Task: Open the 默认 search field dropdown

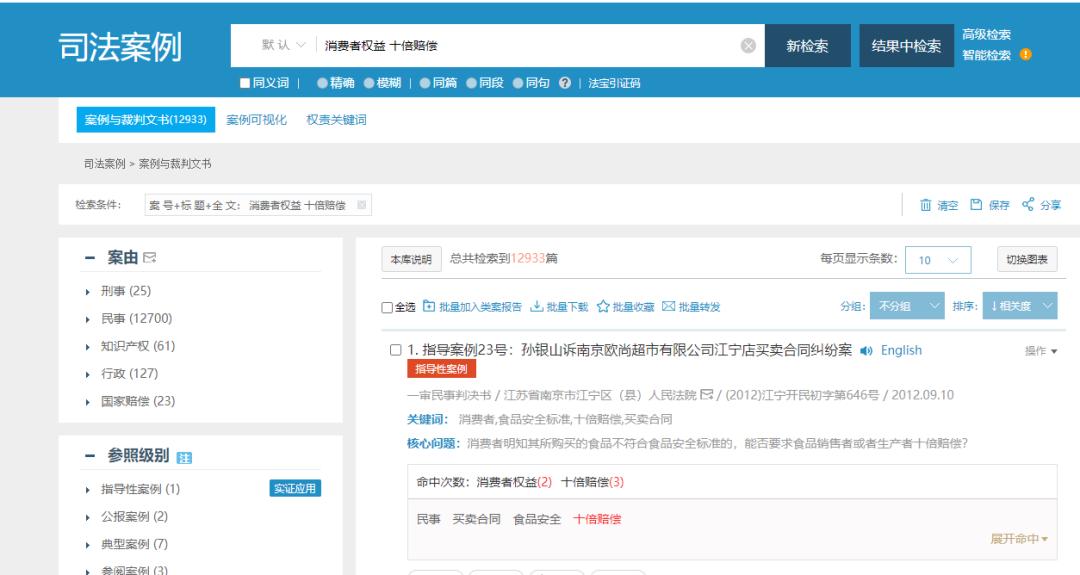Action: pos(283,45)
